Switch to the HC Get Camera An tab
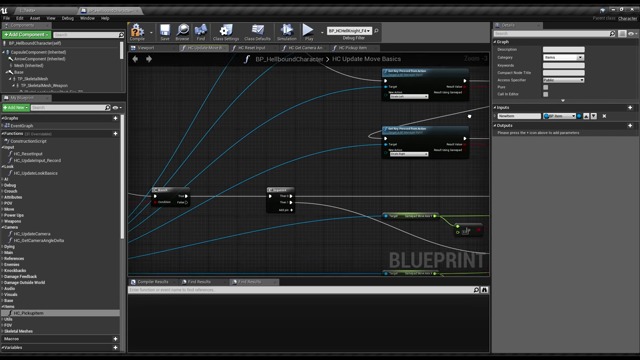640x360 pixels. 305,48
